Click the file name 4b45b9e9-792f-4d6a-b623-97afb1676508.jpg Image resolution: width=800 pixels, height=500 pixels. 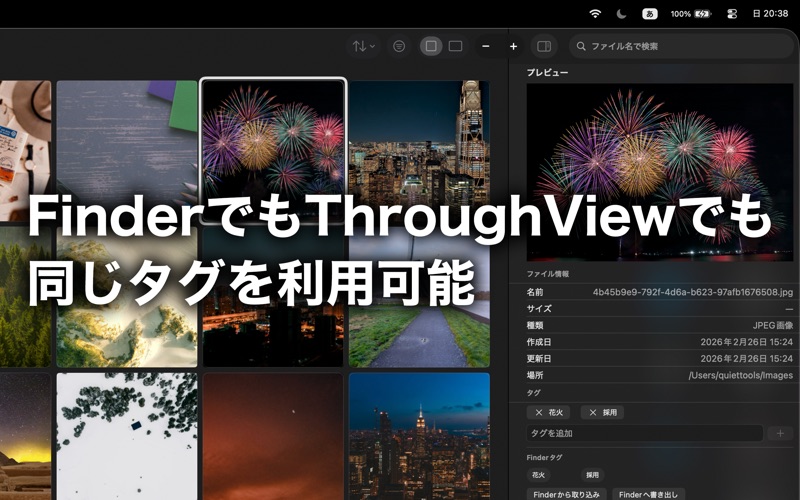tap(693, 292)
